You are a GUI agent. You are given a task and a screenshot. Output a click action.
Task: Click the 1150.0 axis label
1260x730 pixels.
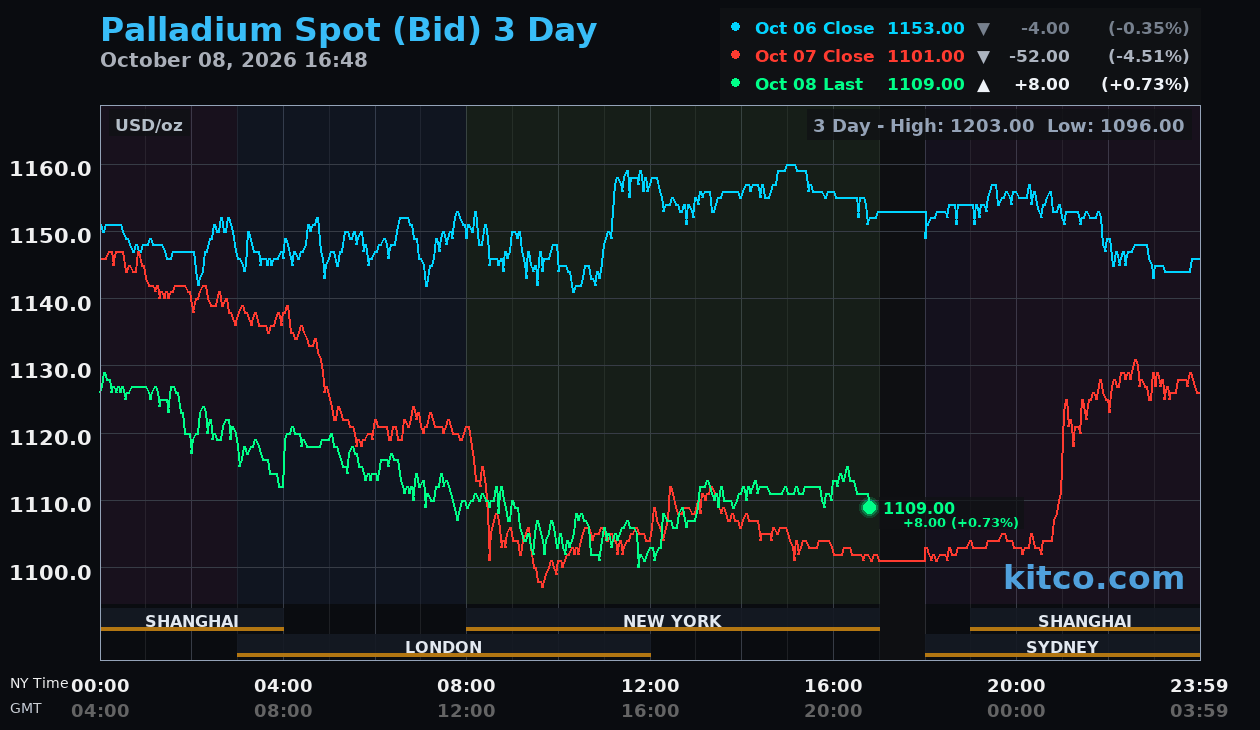pyautogui.click(x=51, y=235)
